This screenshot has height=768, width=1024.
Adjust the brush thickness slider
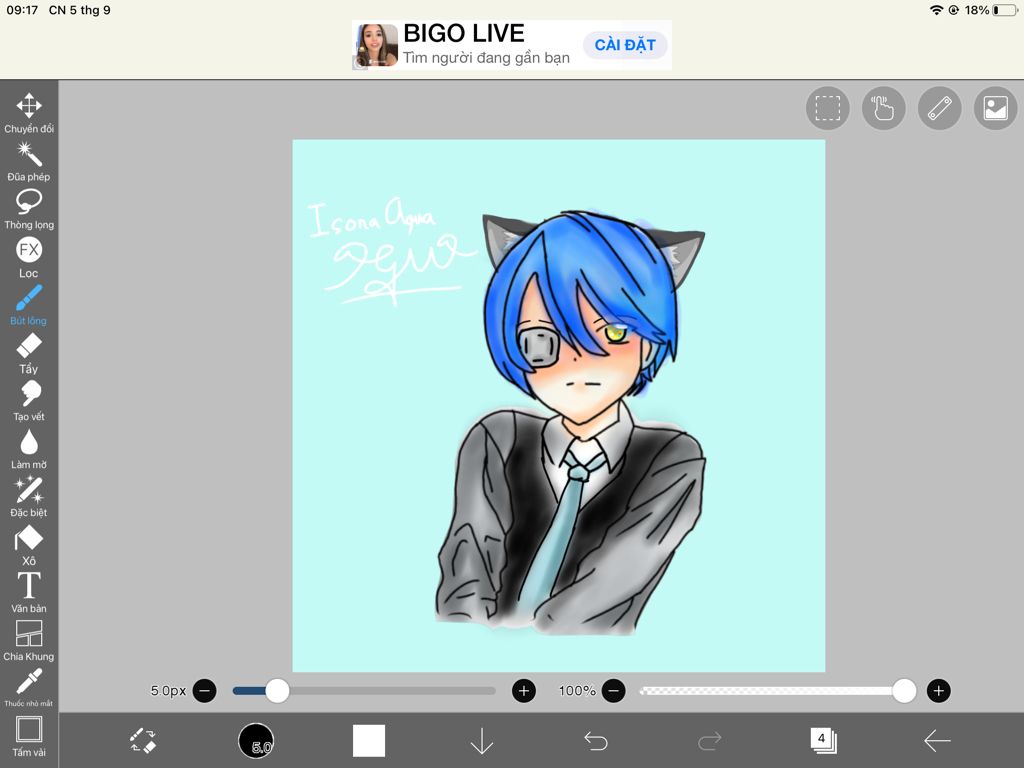click(x=364, y=690)
